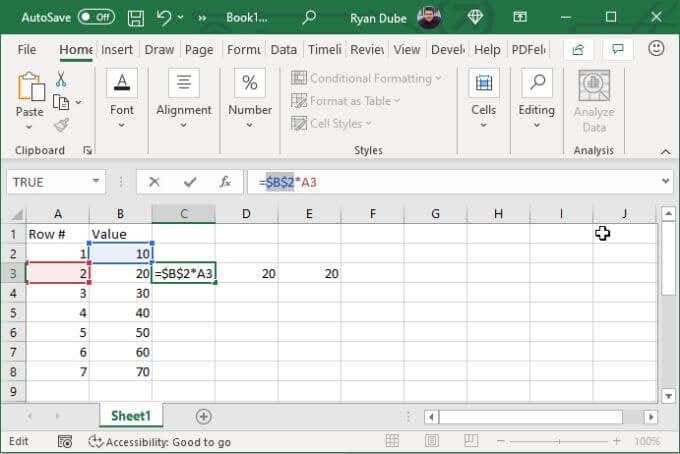The image size is (680, 454).
Task: Click the Format Painter brush icon
Action: tap(61, 125)
